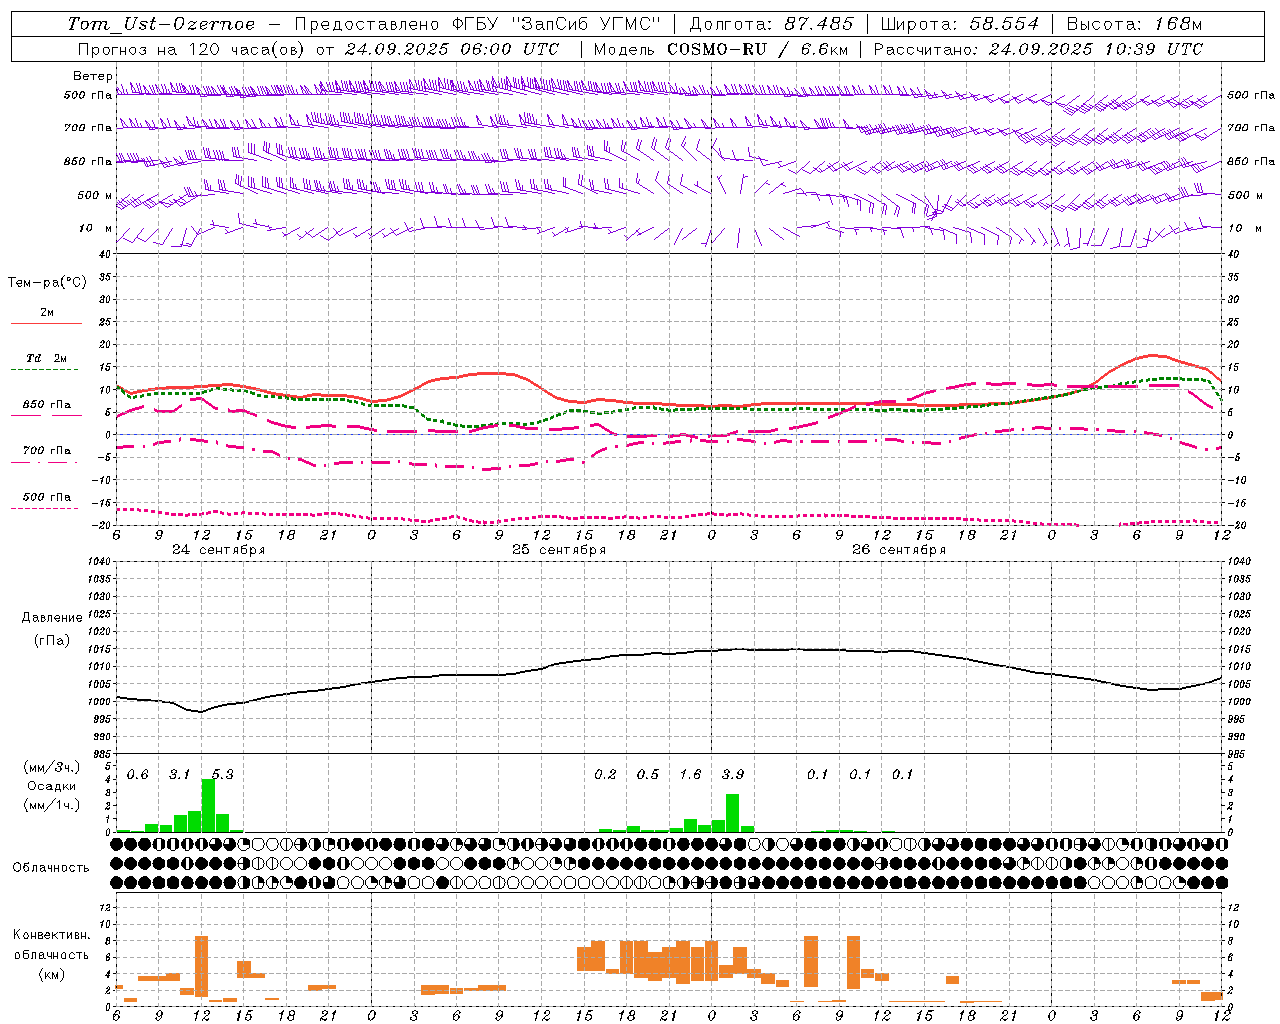Image resolution: width=1280 pixels, height=1024 pixels.
Task: Click the Ветер panel label
Action: click(x=92, y=76)
